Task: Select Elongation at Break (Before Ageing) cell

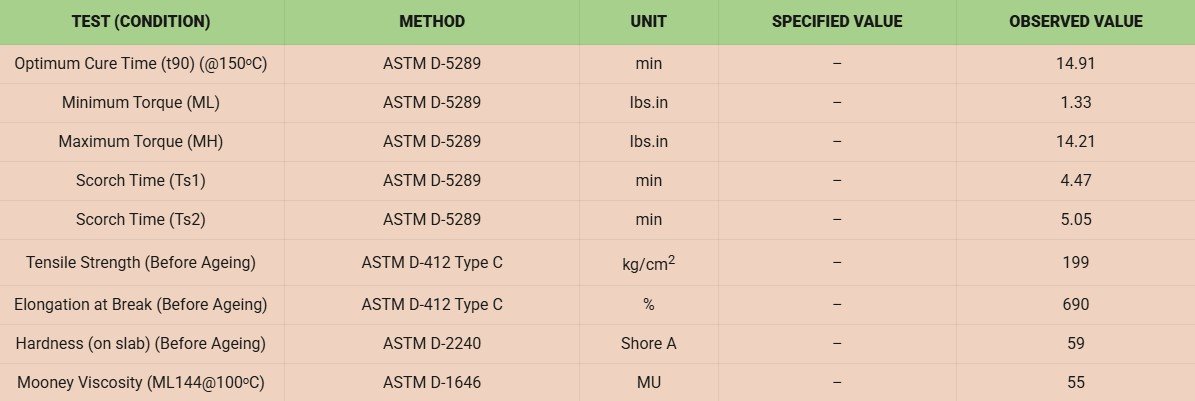Action: (141, 305)
